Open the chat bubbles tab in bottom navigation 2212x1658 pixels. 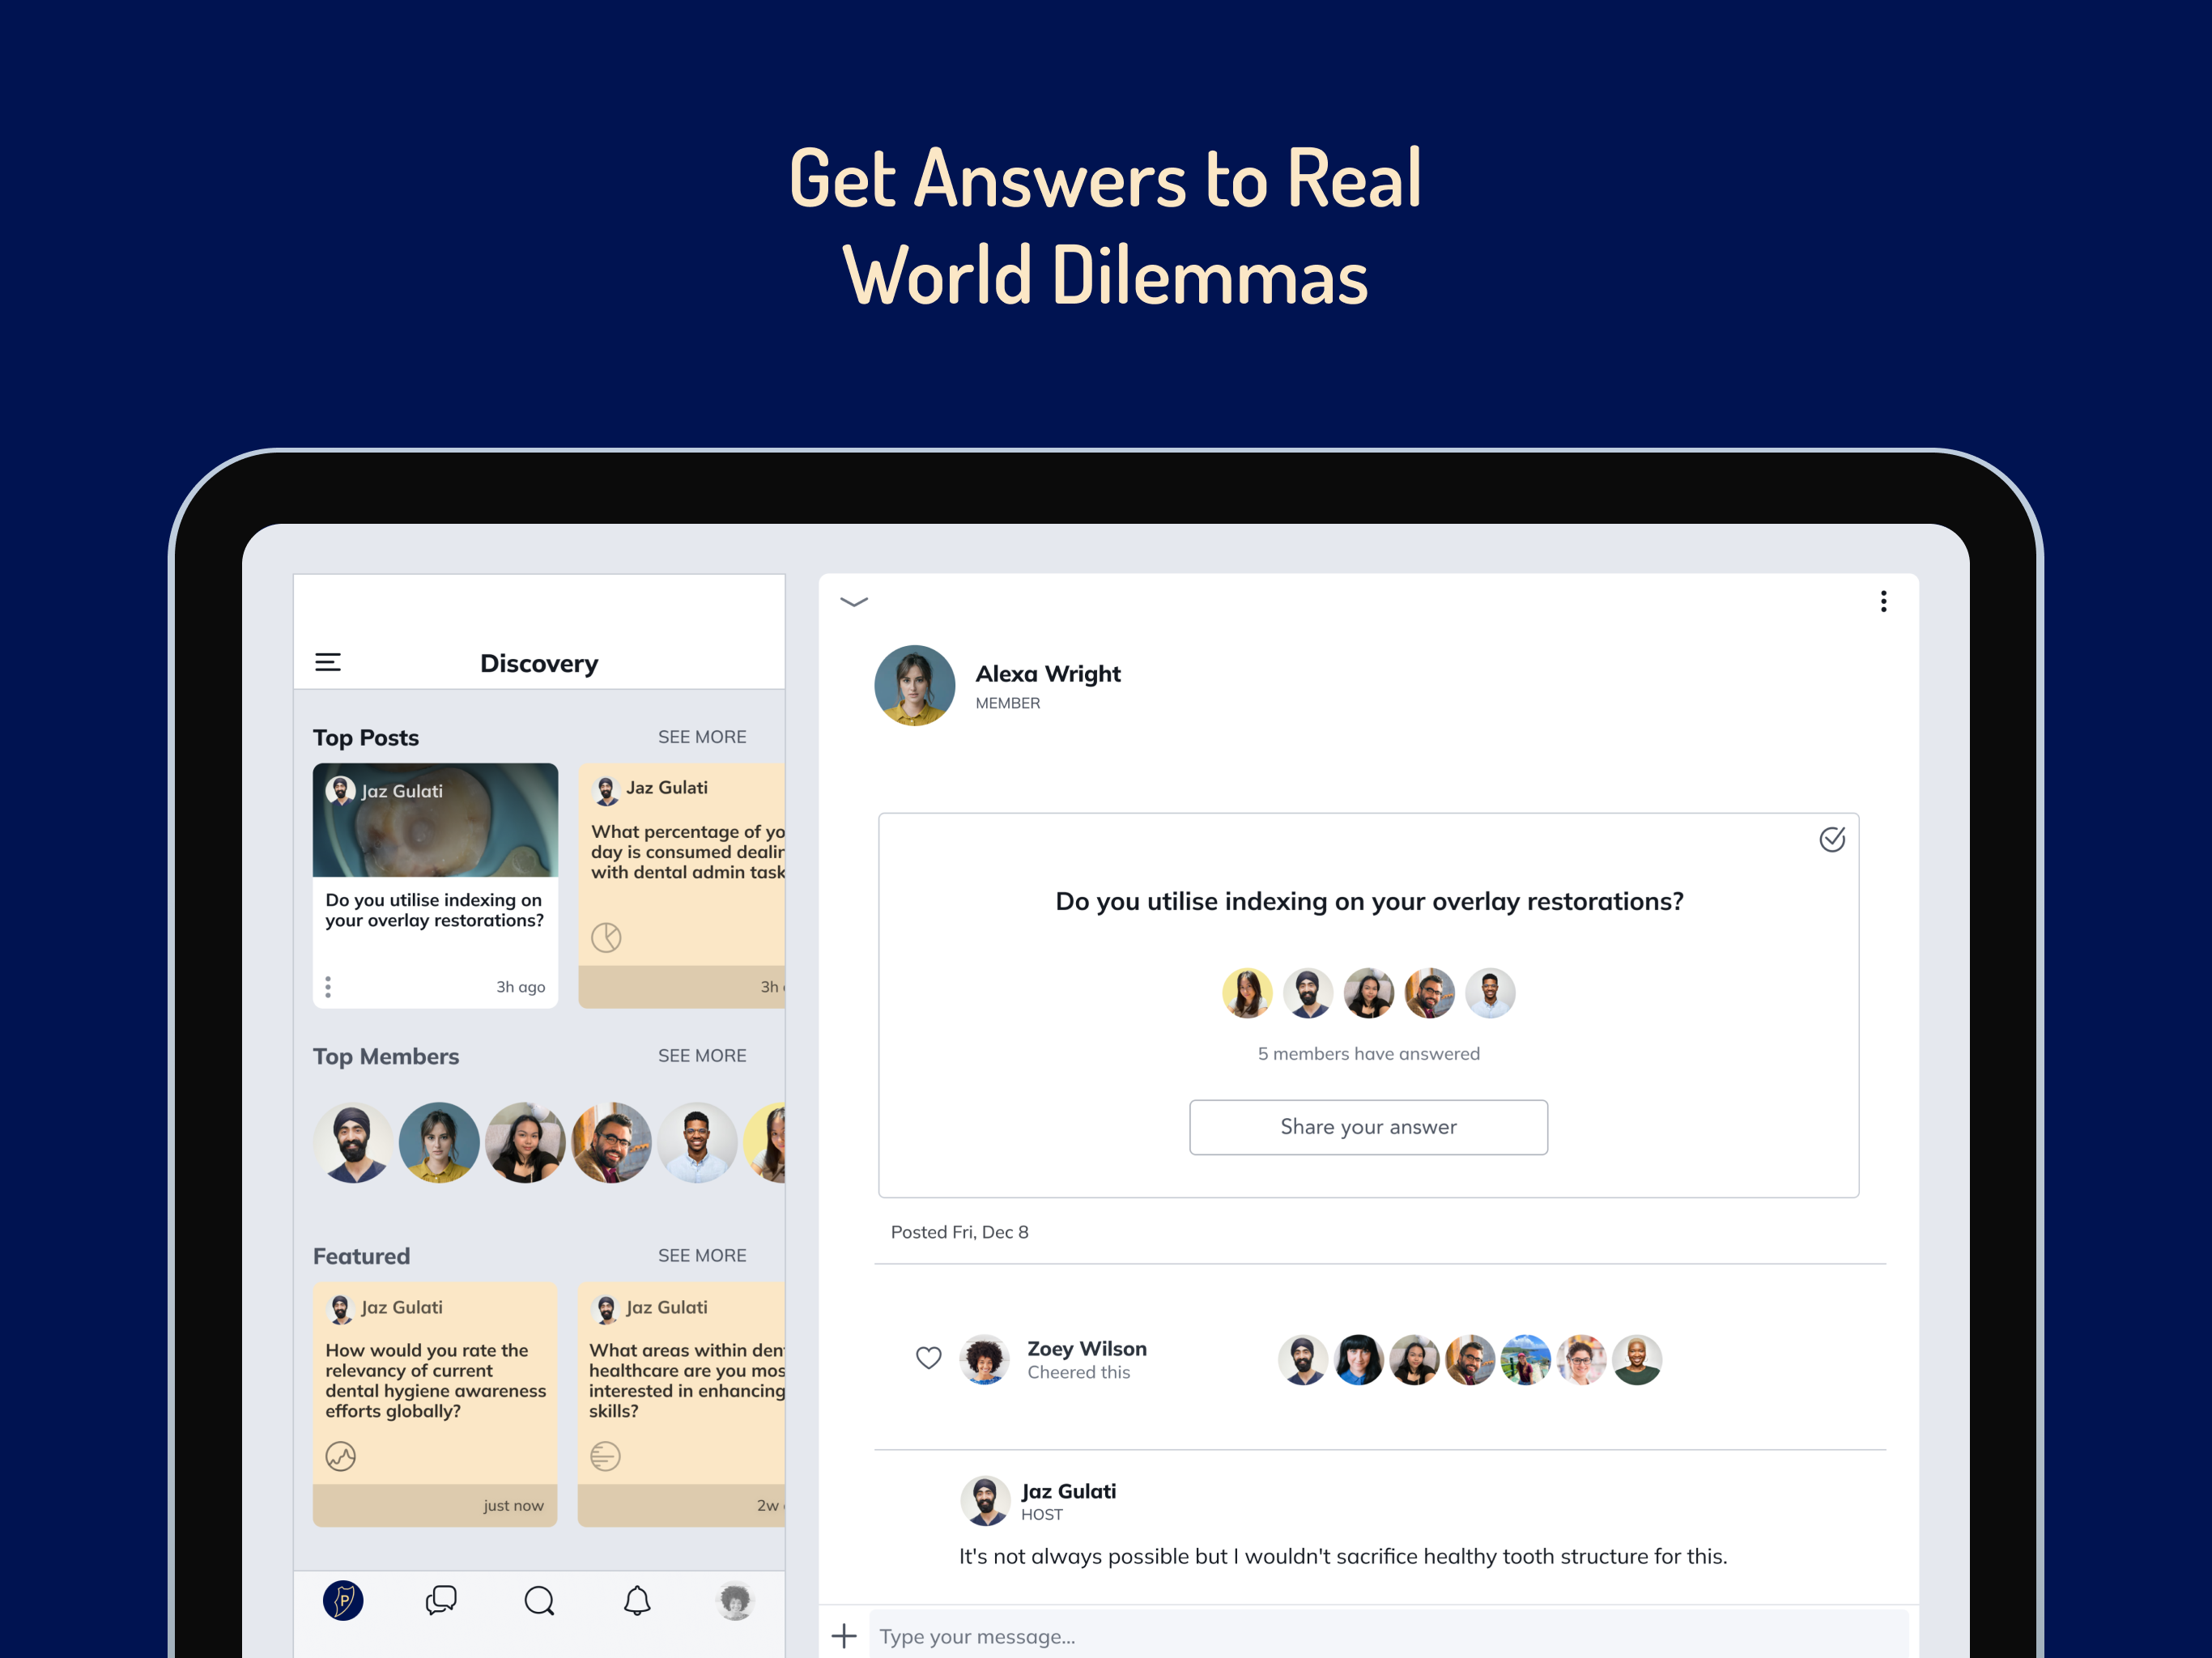point(441,1600)
